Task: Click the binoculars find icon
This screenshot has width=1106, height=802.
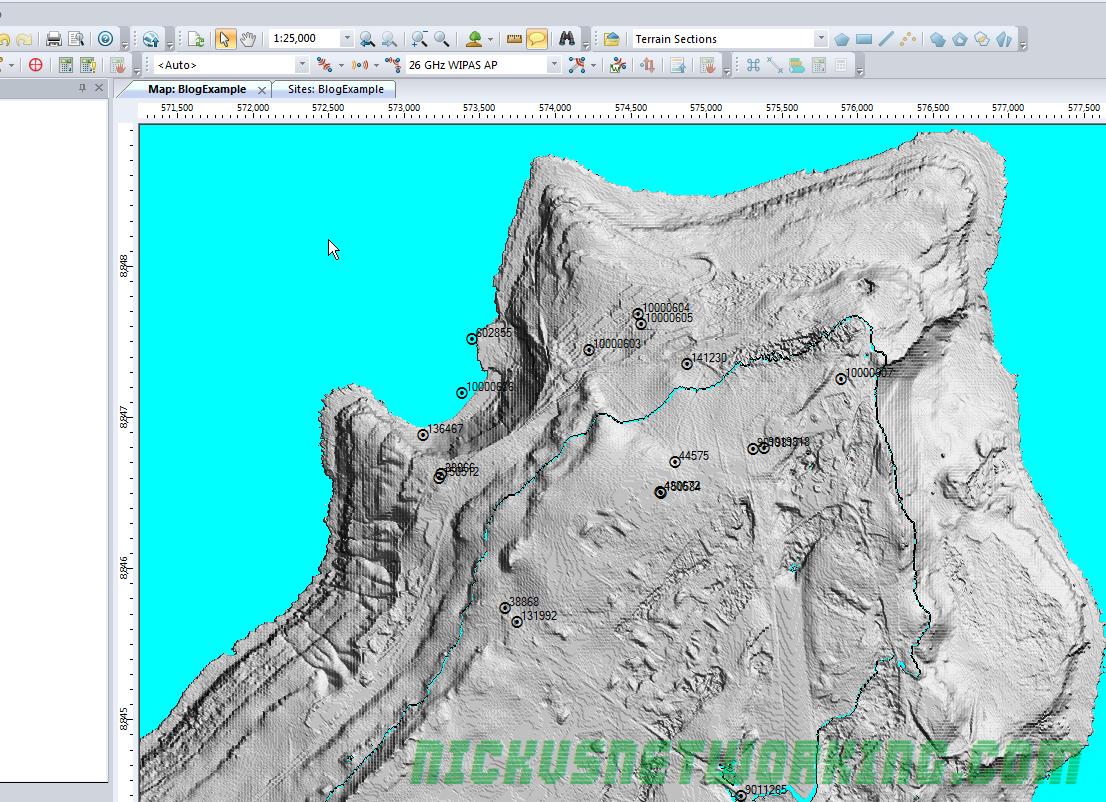Action: coord(567,39)
